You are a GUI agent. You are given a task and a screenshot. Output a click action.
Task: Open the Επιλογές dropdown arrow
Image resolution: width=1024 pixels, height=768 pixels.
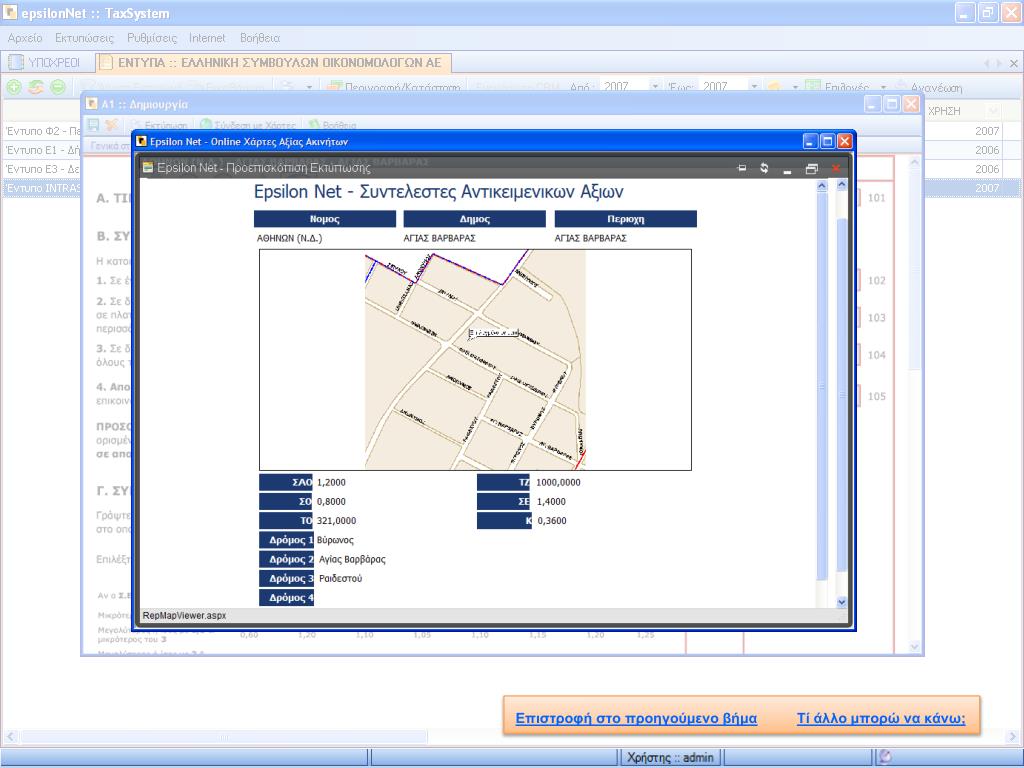pos(883,87)
